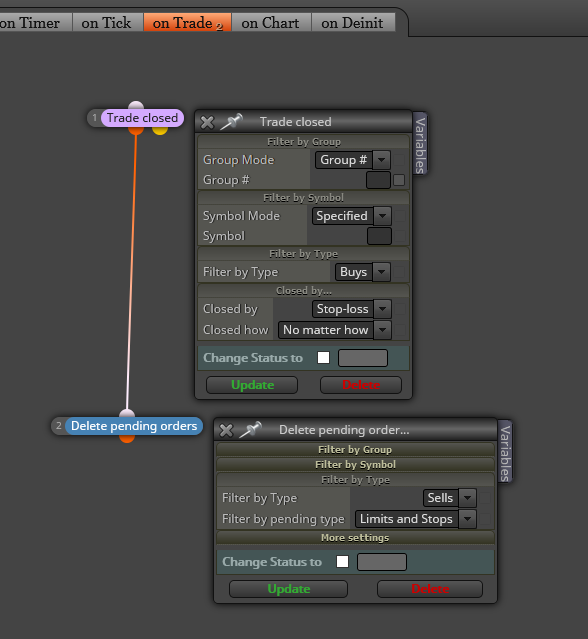The width and height of the screenshot is (588, 639).
Task: Click status value field in Trade closed panel
Action: pyautogui.click(x=363, y=358)
